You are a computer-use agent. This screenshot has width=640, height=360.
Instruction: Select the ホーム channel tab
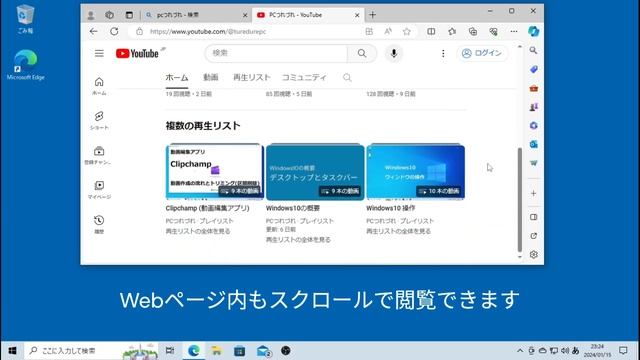(177, 78)
